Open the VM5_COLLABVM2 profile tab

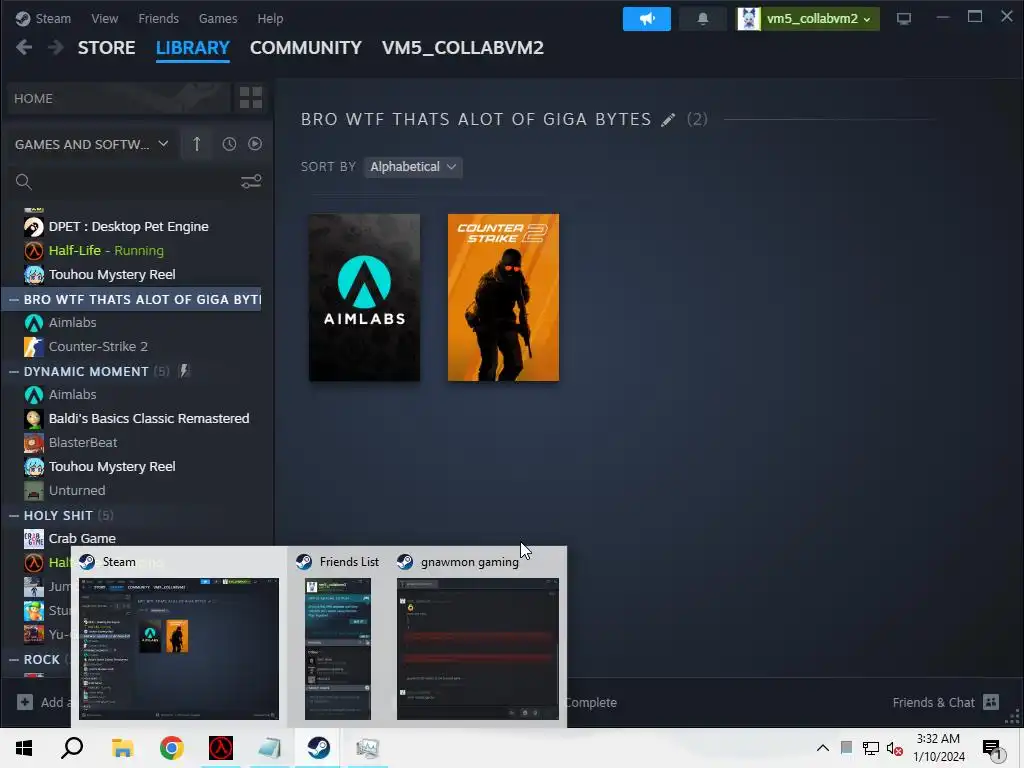(x=463, y=48)
